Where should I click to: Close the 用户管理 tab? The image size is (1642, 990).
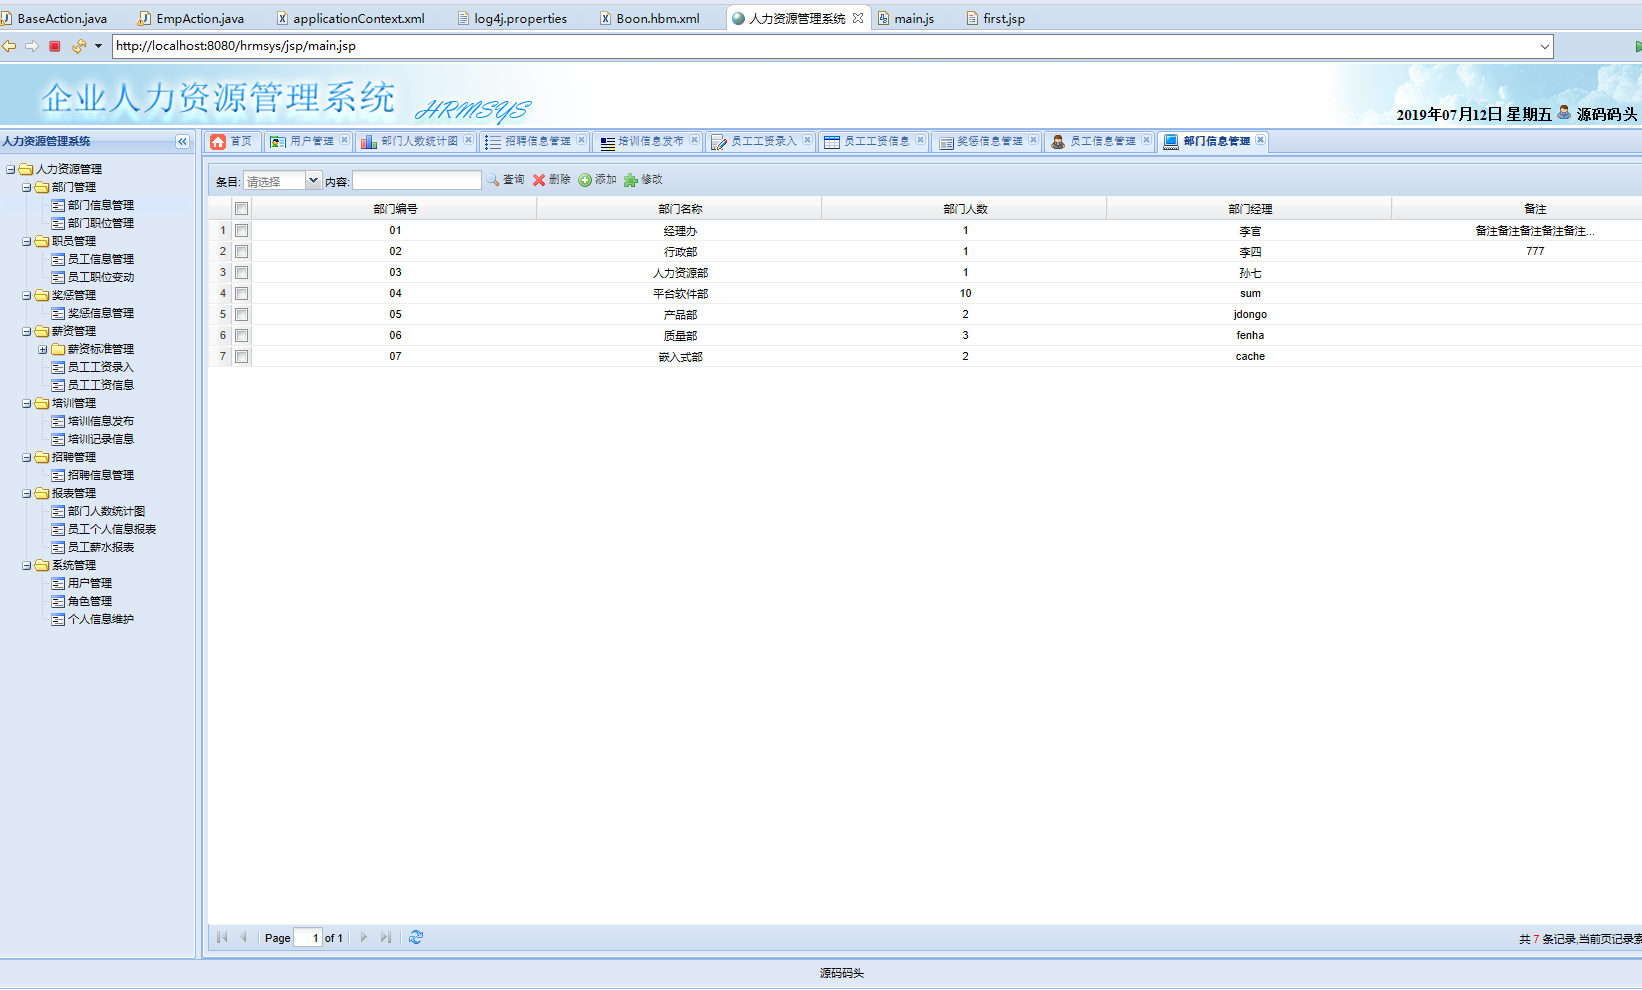pyautogui.click(x=344, y=141)
